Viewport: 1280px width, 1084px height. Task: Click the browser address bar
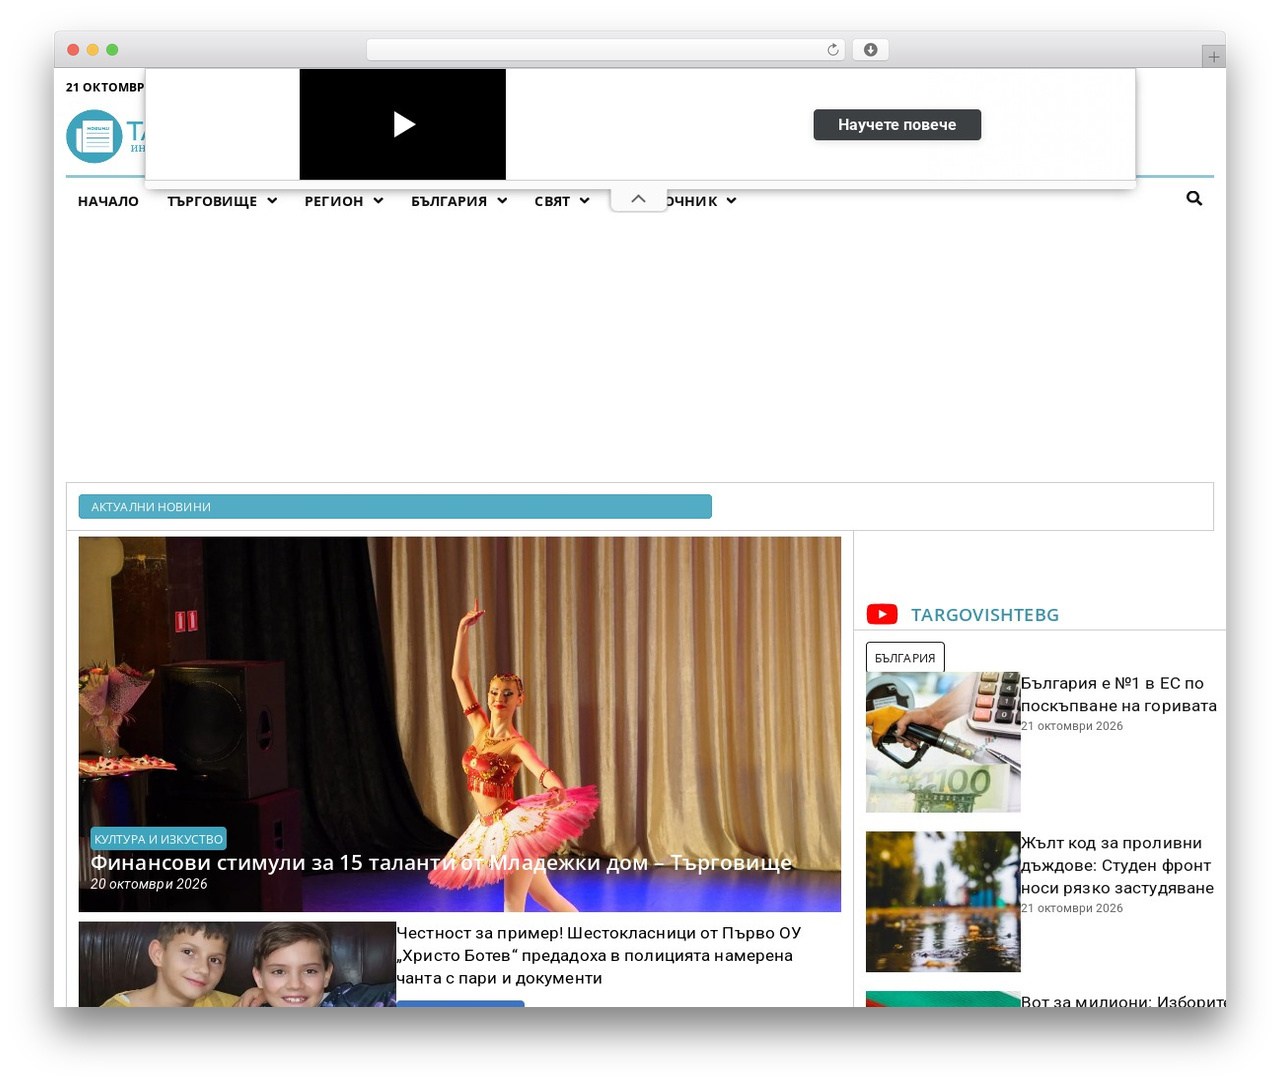606,50
